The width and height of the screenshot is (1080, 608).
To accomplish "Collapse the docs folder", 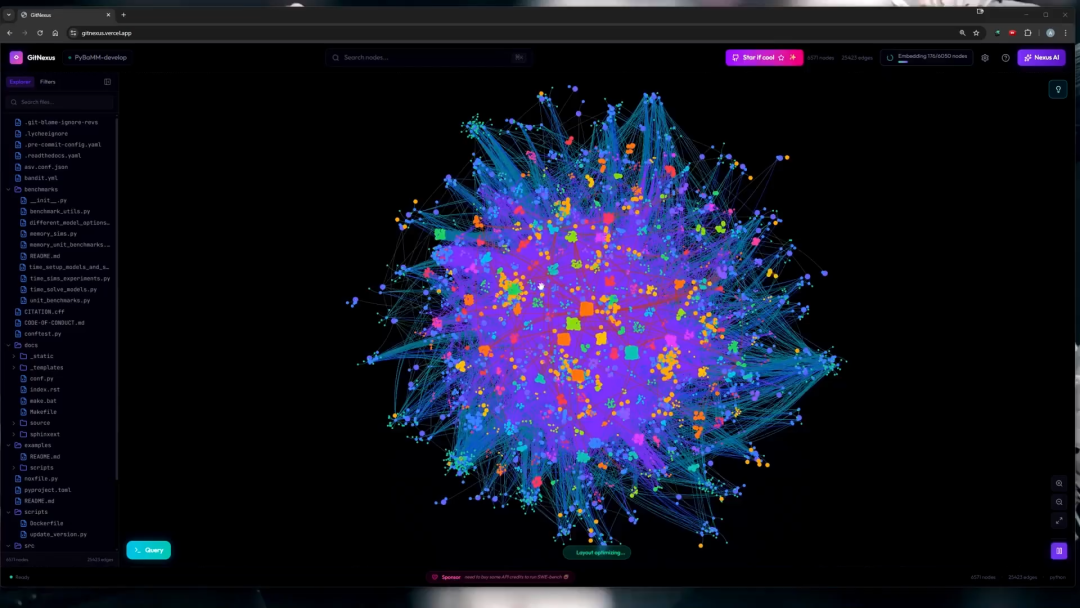I will (8, 345).
